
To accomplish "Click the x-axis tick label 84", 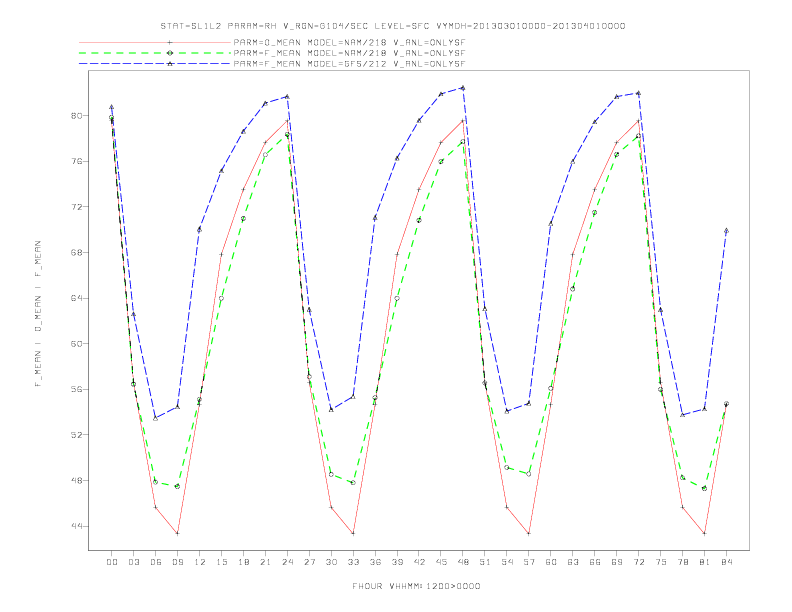I will (x=726, y=562).
